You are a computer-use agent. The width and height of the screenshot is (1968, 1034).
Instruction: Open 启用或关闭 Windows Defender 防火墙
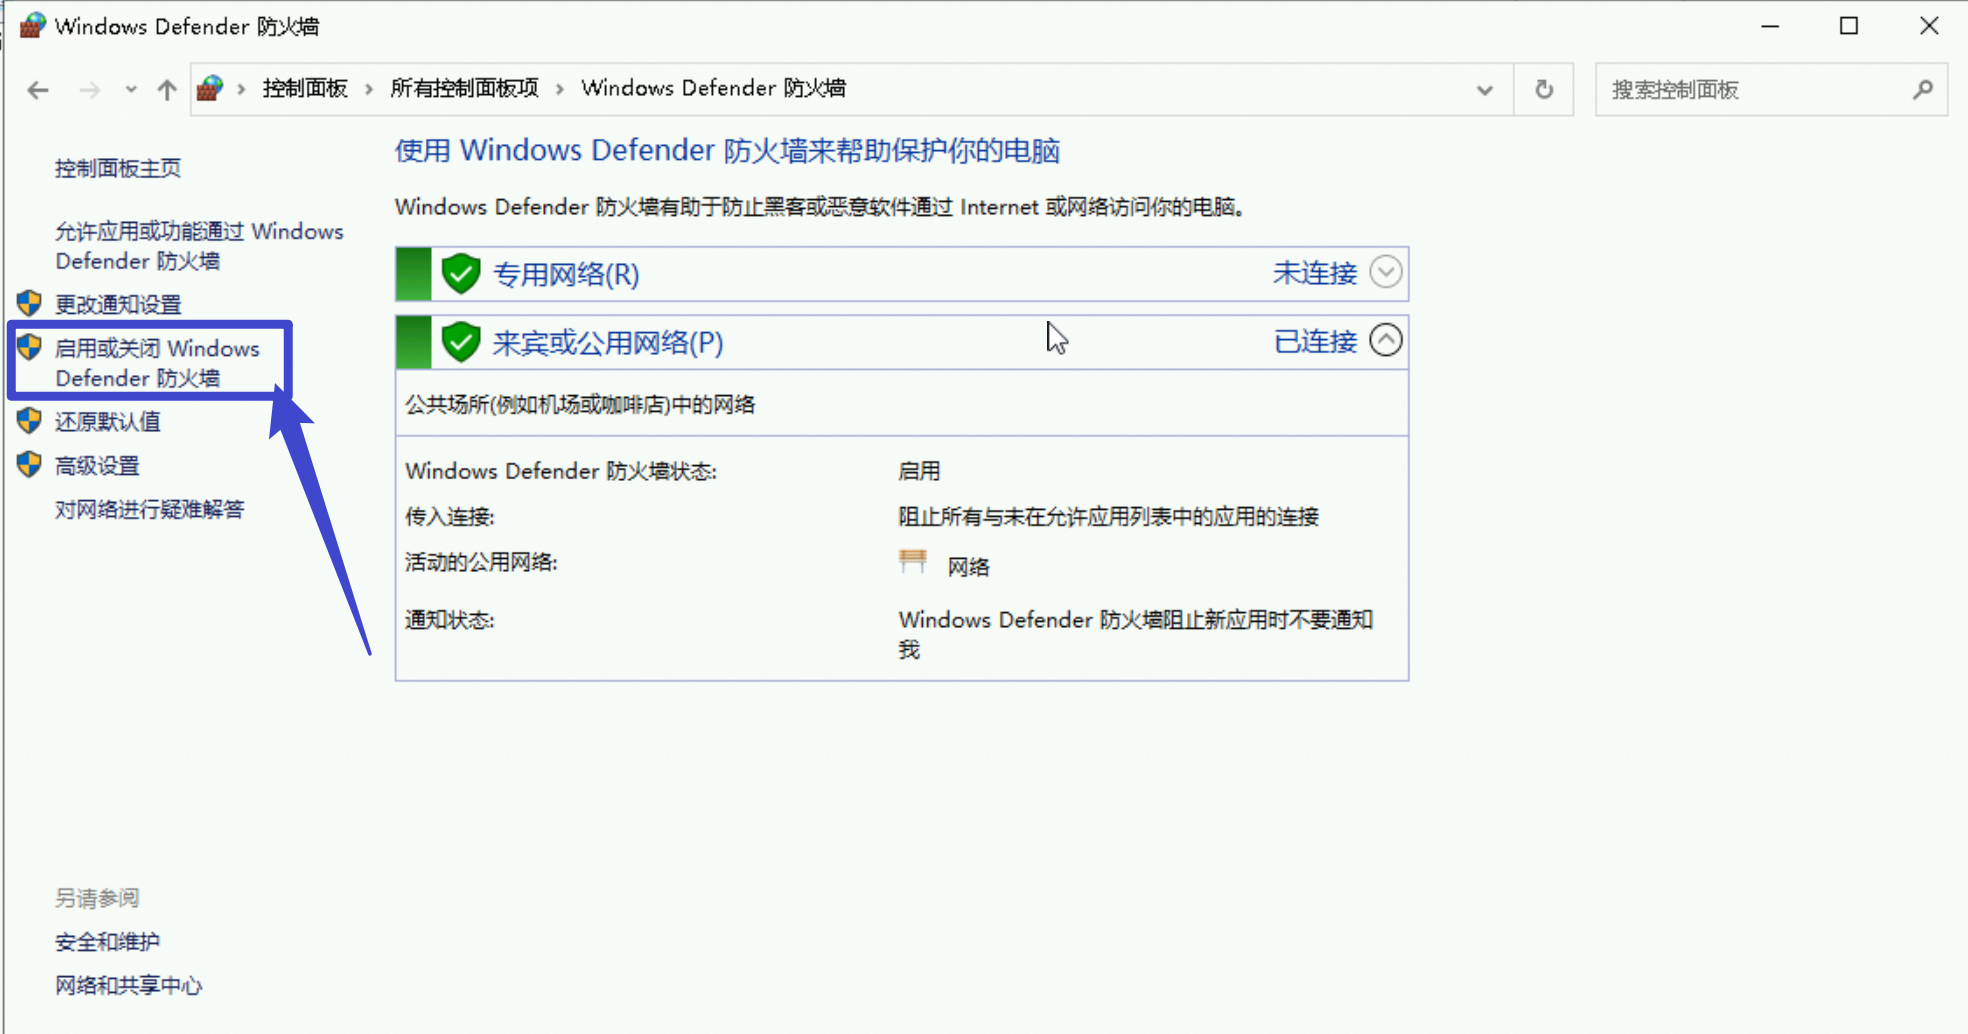tap(157, 363)
